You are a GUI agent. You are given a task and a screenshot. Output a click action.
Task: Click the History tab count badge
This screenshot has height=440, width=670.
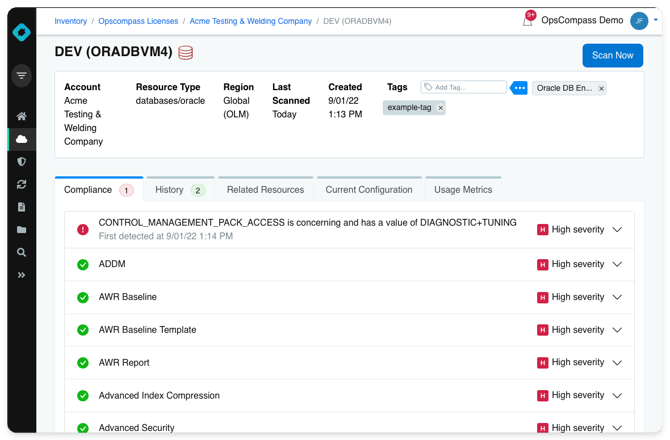tap(197, 190)
